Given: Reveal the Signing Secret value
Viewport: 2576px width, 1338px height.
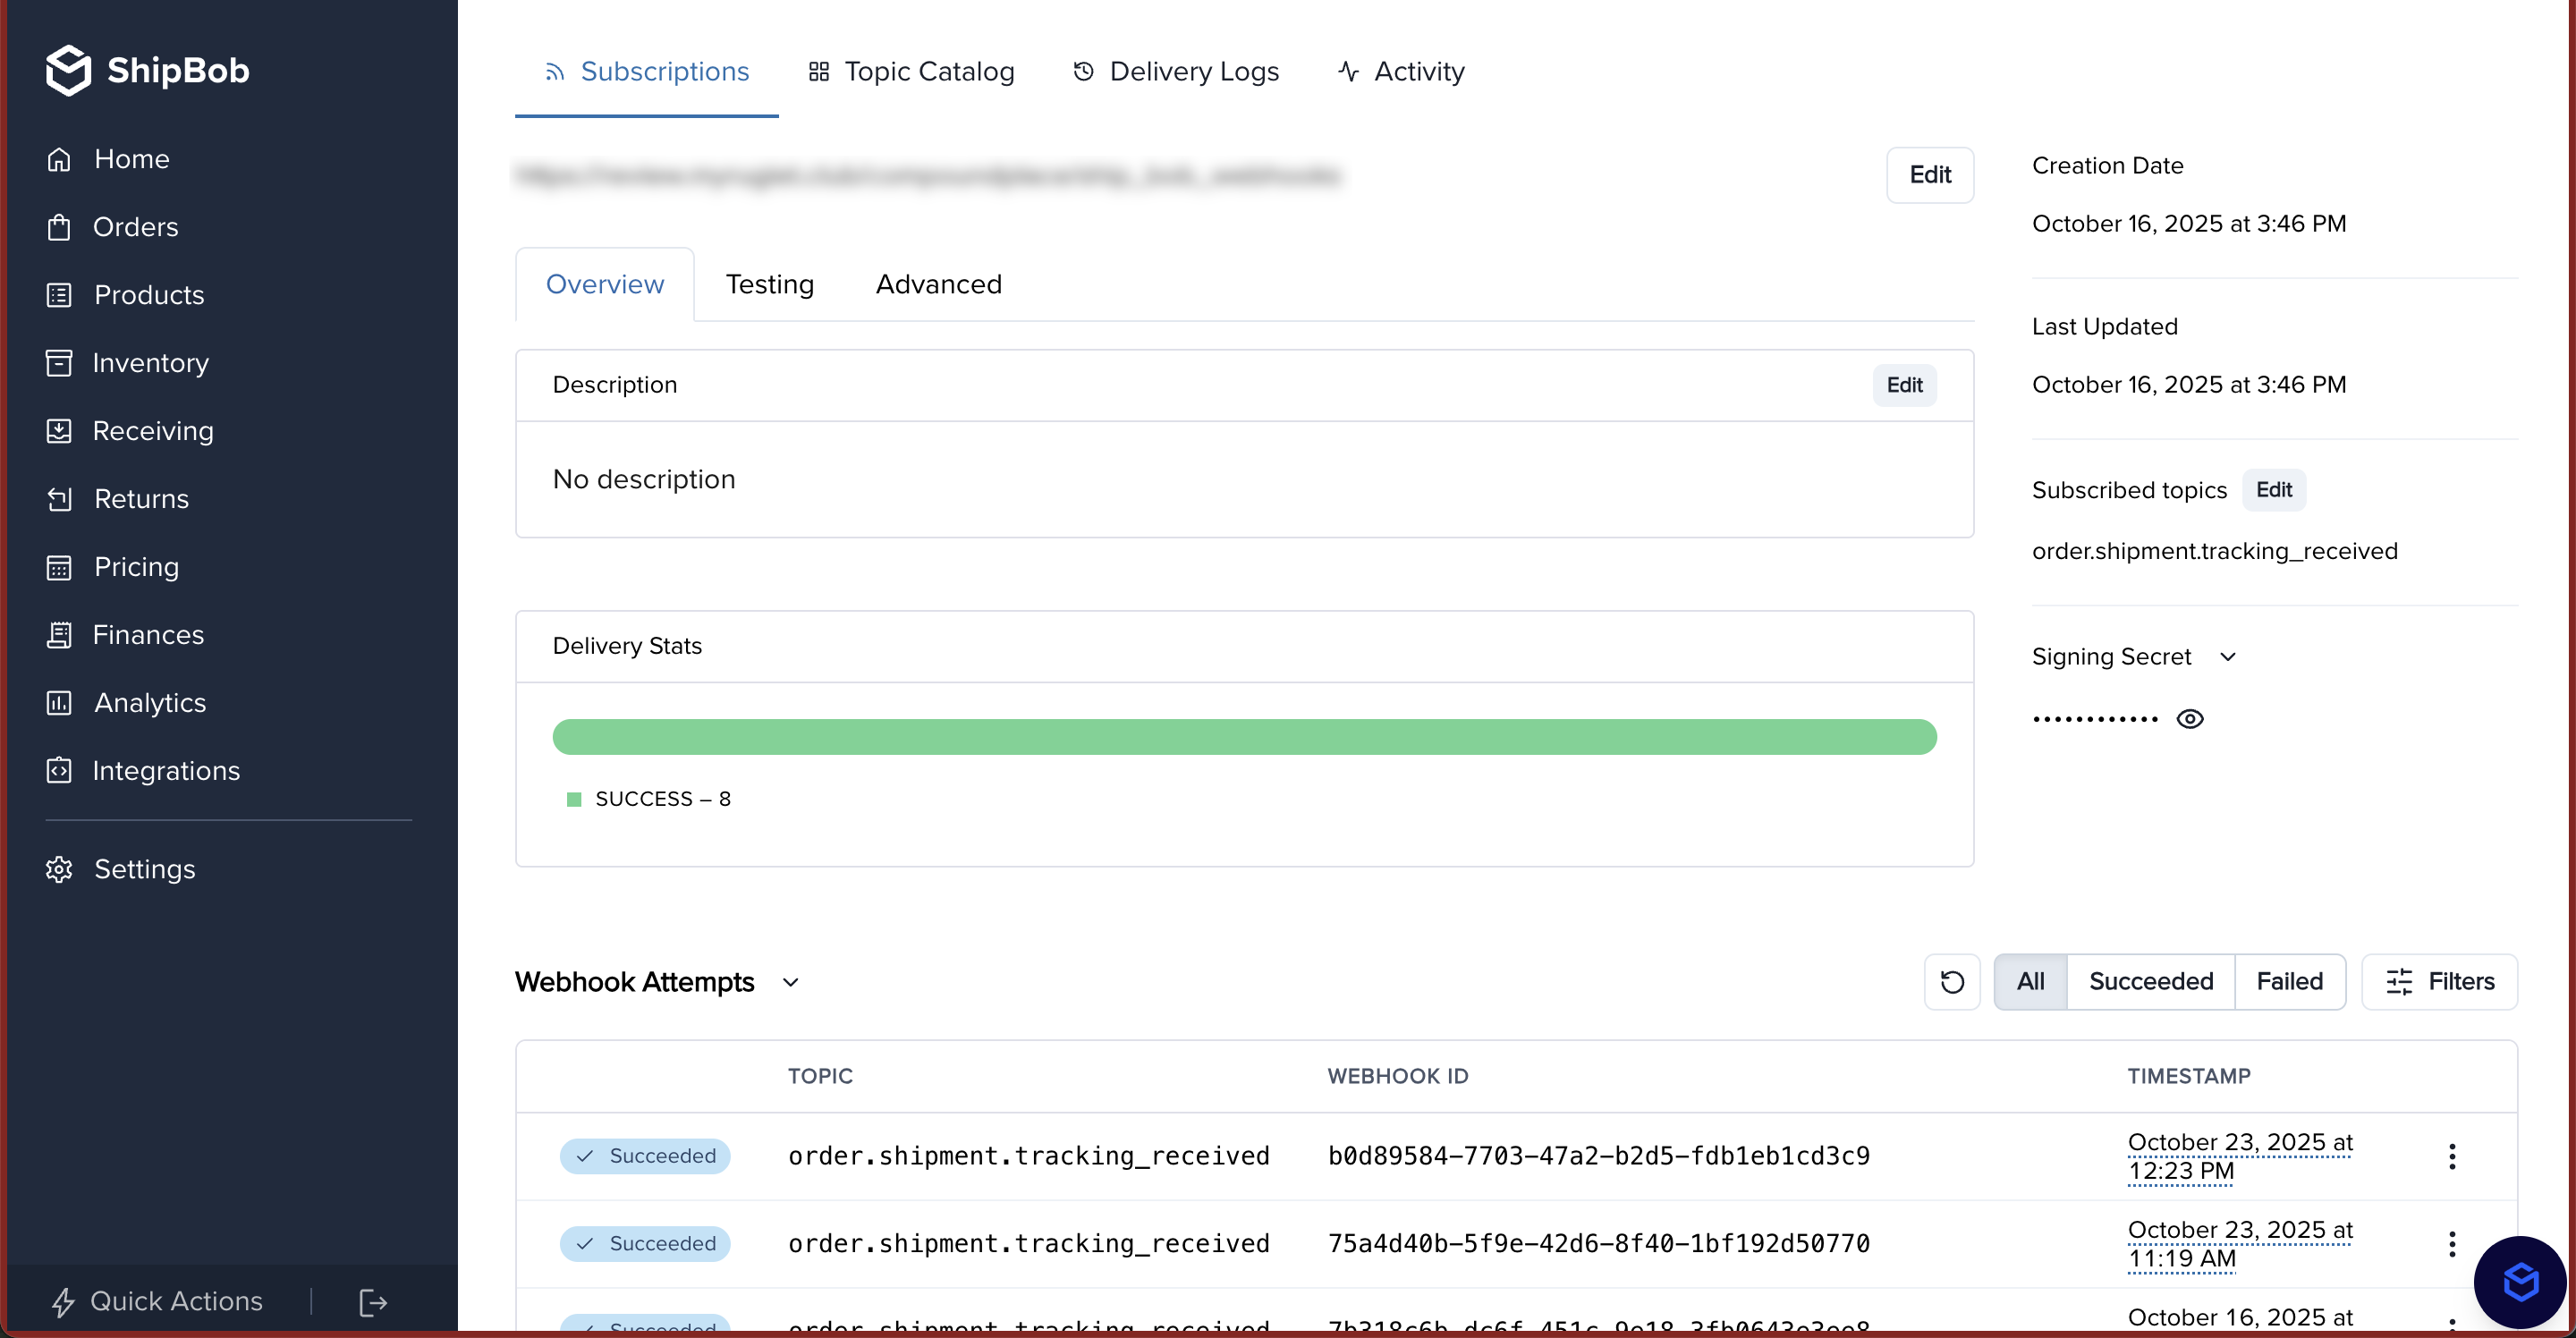Looking at the screenshot, I should coord(2191,718).
